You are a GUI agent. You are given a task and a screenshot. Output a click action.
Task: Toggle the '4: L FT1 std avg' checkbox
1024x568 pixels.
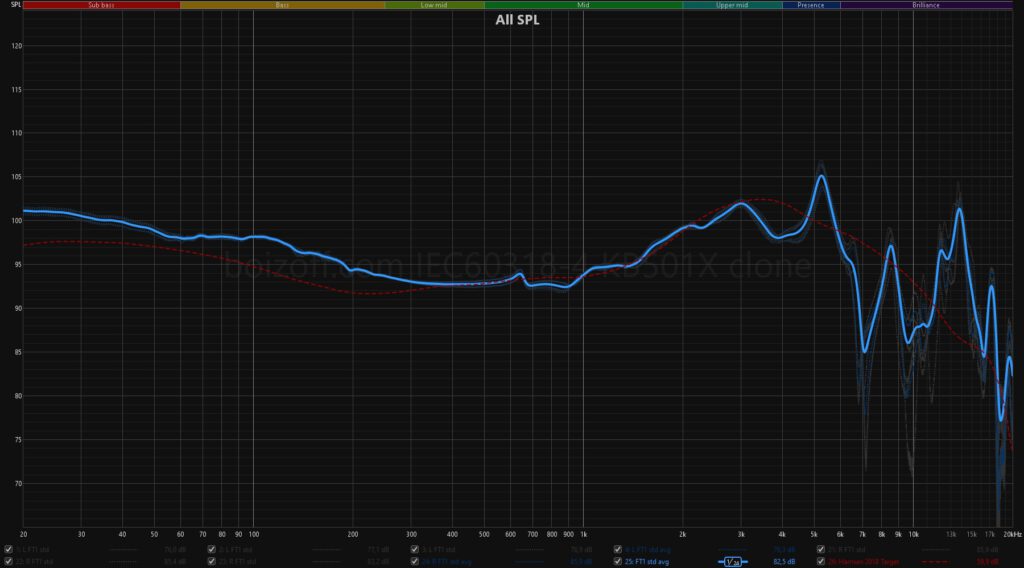[617, 550]
